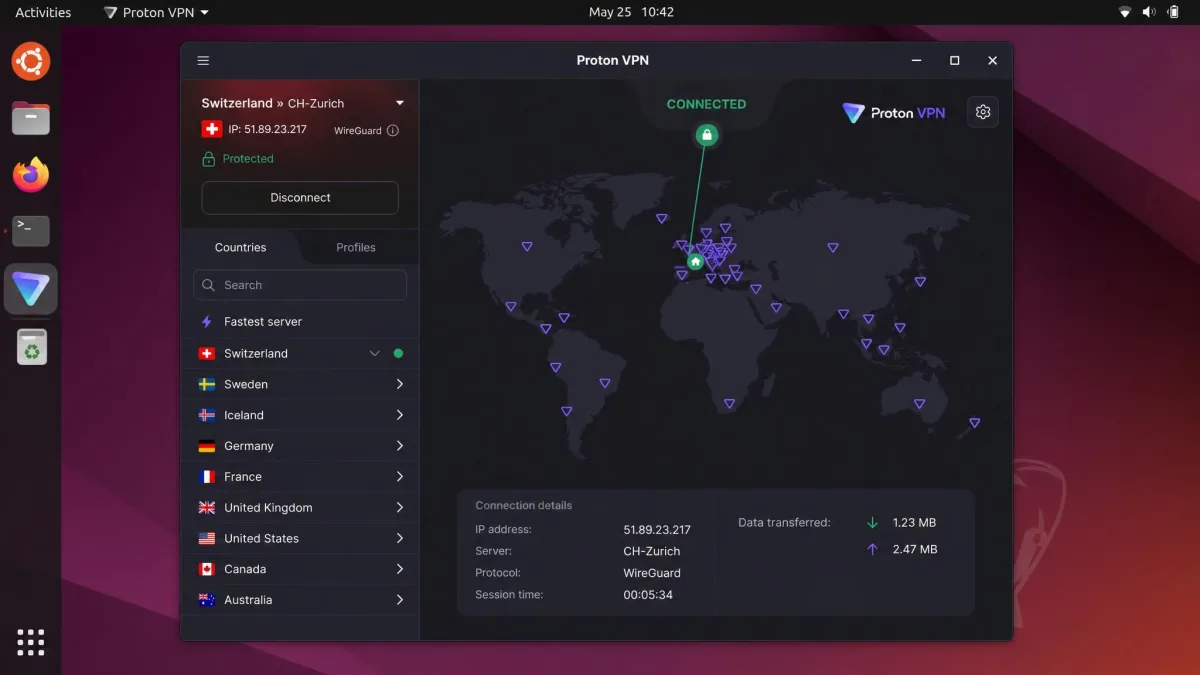Click the United States flag icon

(207, 538)
